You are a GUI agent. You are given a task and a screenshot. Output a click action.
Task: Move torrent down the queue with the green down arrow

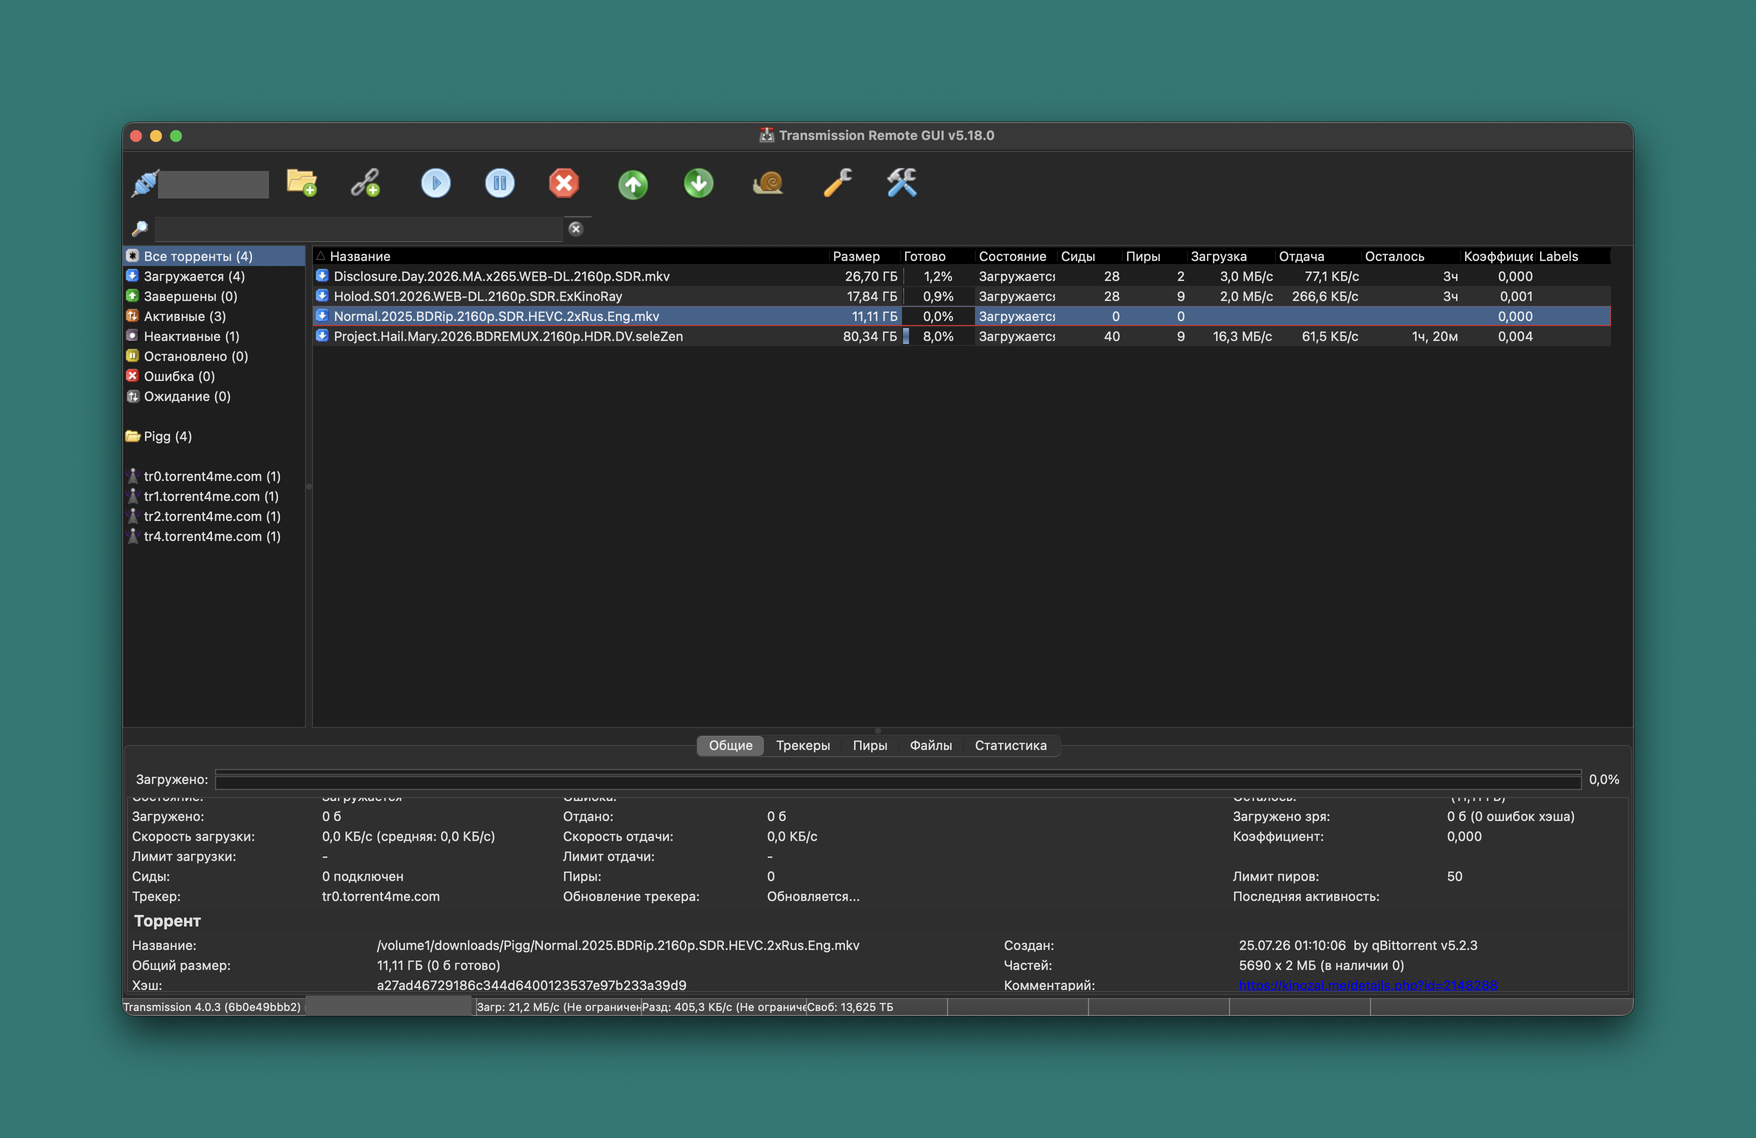click(x=698, y=183)
